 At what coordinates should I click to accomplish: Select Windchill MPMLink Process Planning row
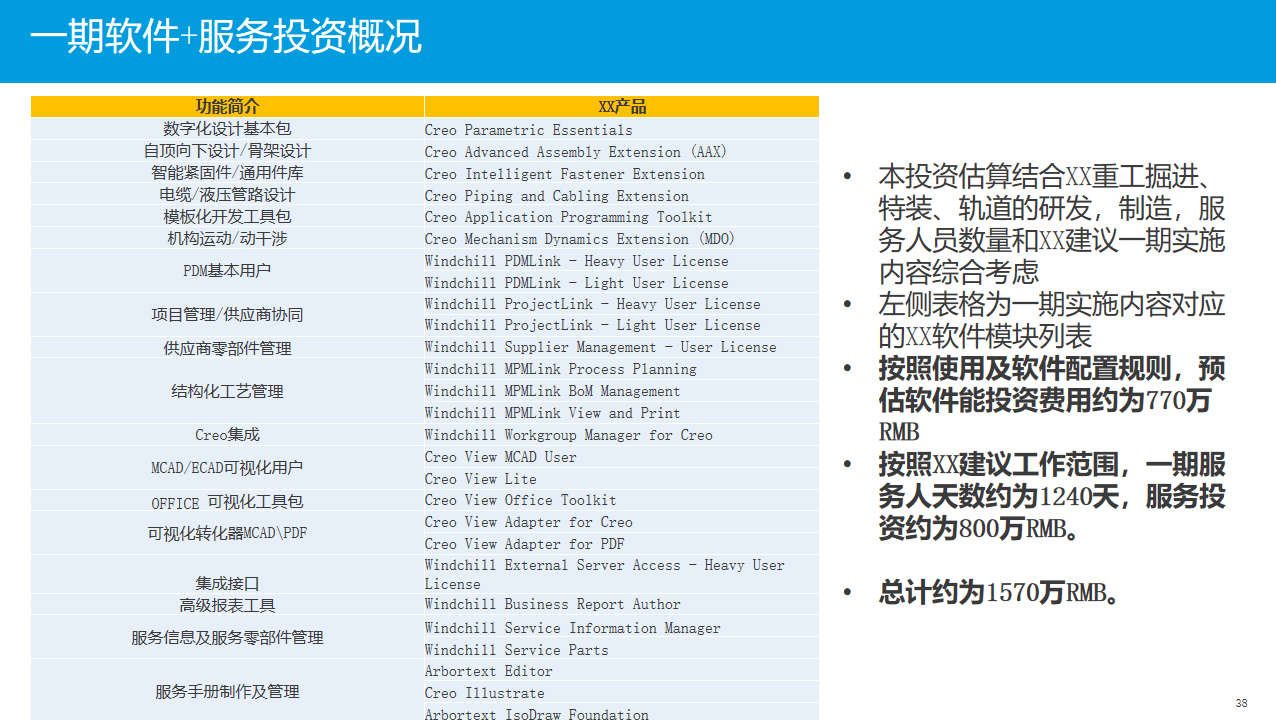621,369
